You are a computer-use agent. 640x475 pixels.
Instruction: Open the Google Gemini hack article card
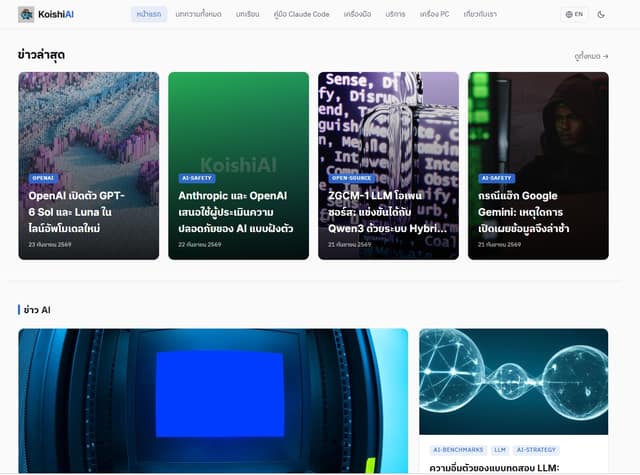click(x=538, y=166)
